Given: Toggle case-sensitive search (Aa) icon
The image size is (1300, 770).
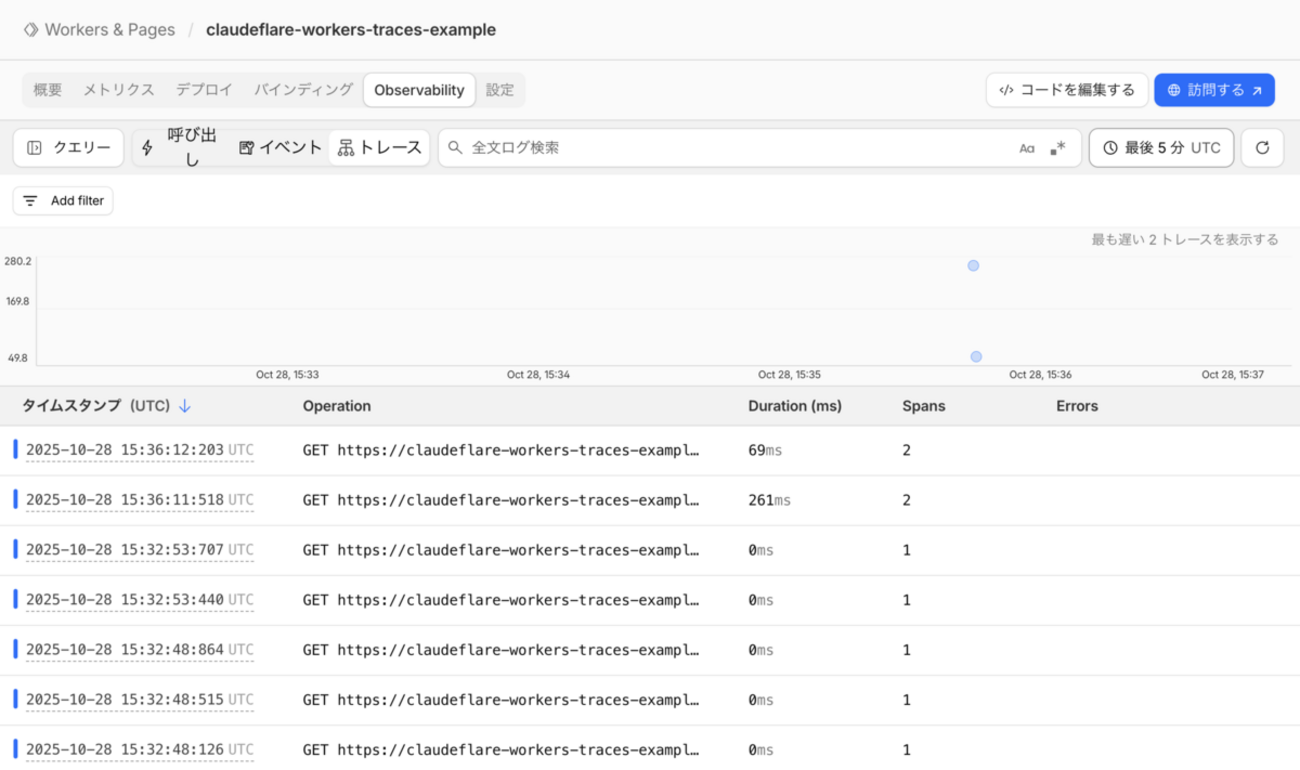Looking at the screenshot, I should coord(1027,148).
